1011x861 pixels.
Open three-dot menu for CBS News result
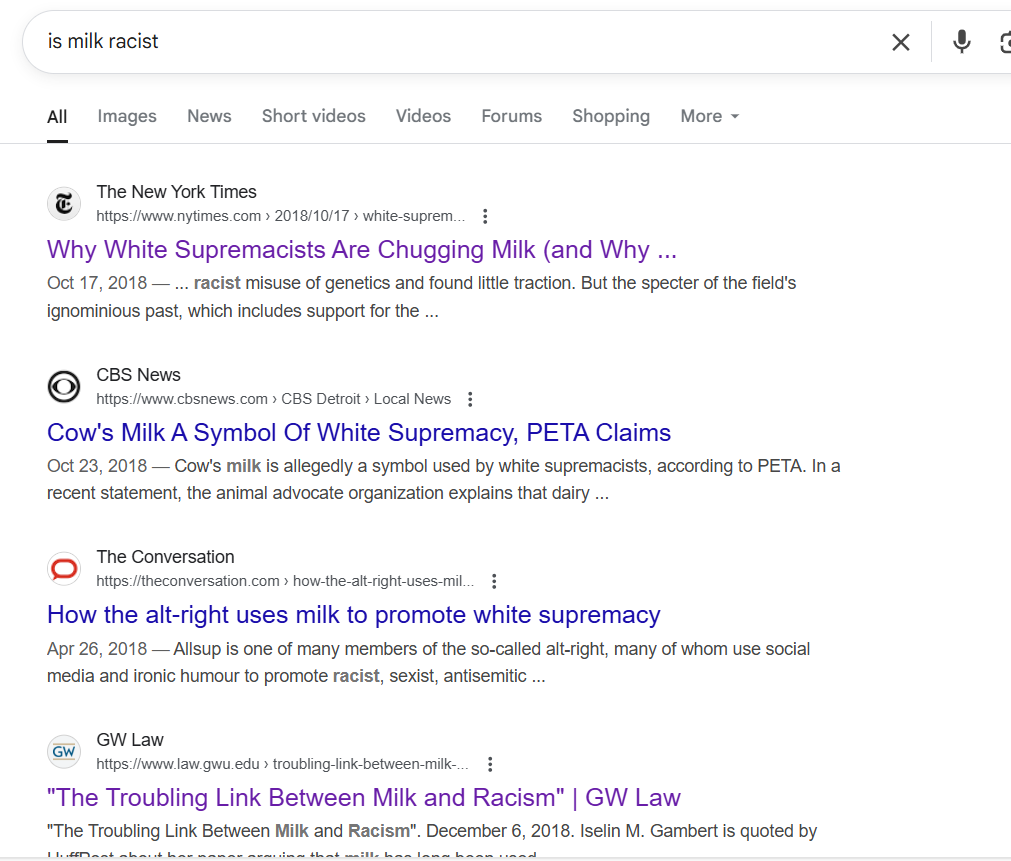tap(470, 399)
